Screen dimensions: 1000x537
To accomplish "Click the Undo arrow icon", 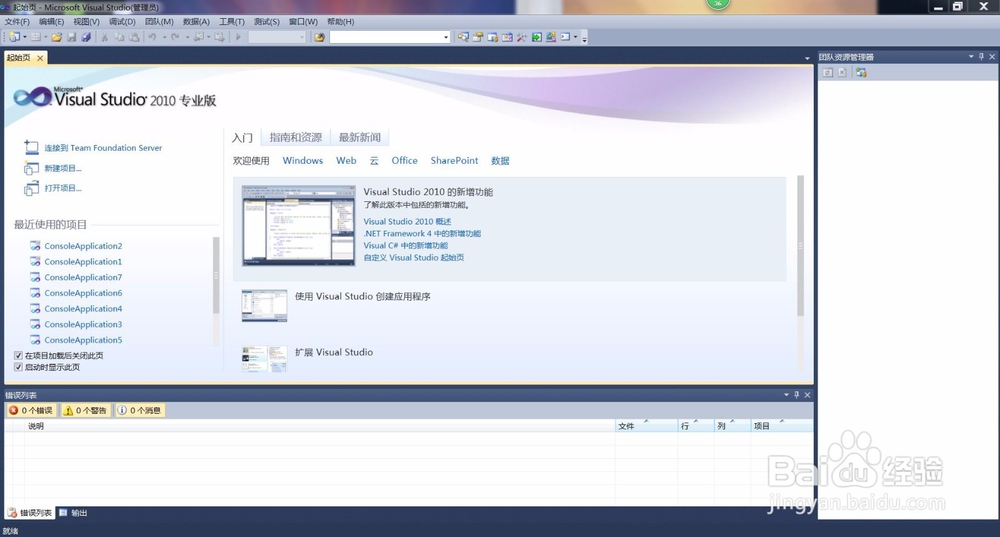I will click(x=152, y=37).
